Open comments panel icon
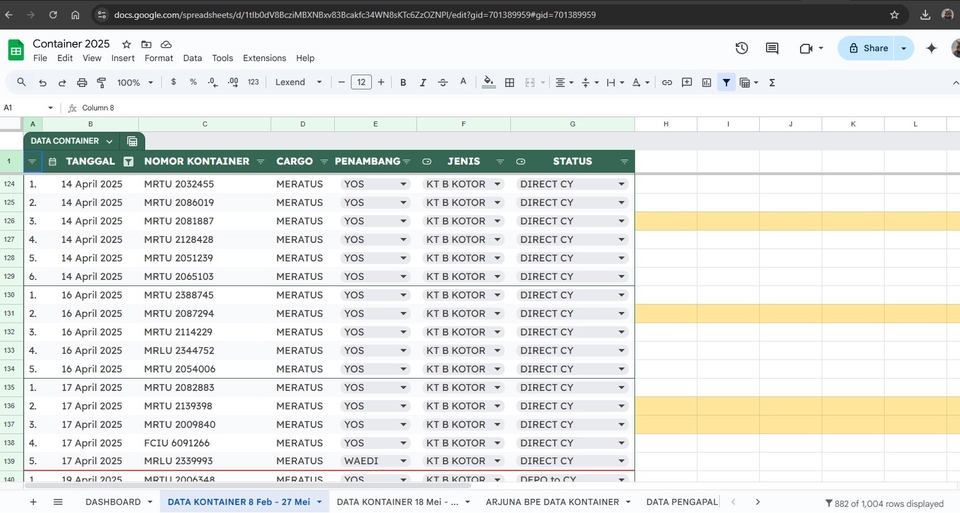 (x=772, y=48)
